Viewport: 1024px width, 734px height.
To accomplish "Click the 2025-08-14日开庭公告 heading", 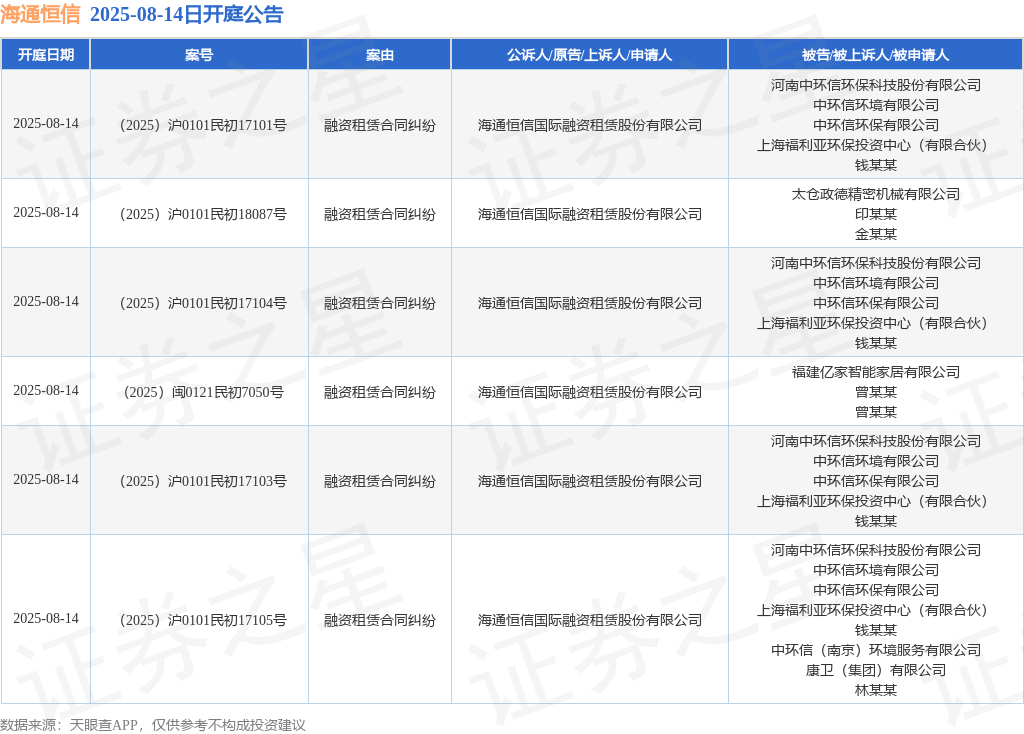I will click(x=187, y=14).
